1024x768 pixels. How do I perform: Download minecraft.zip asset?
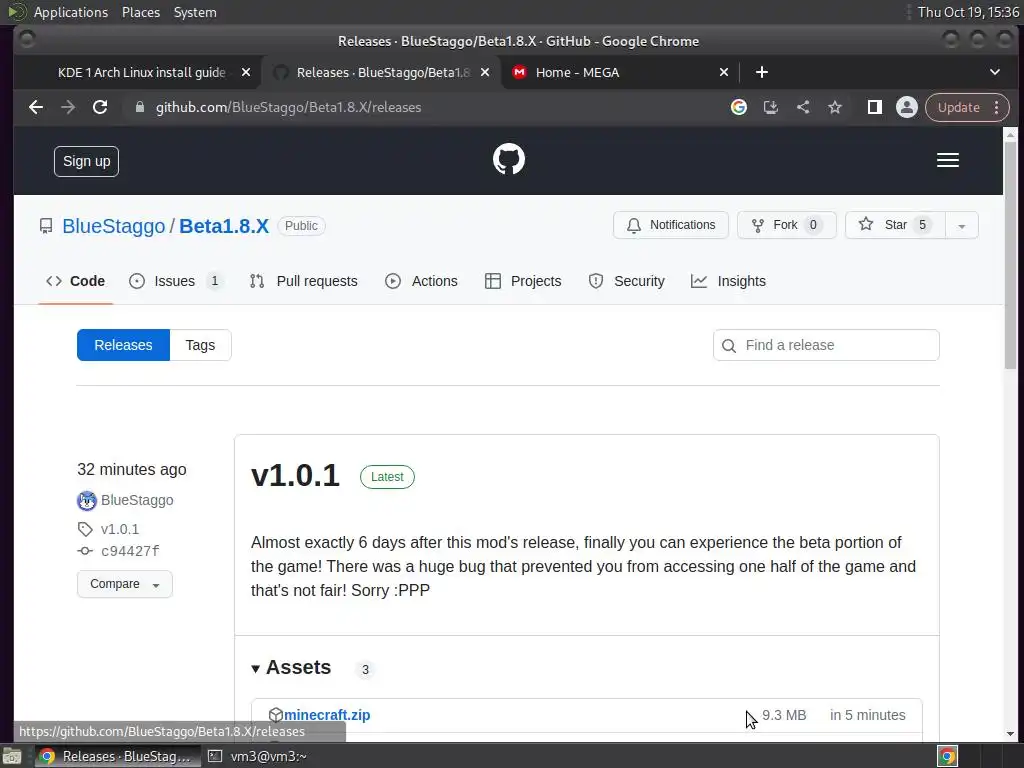click(x=327, y=715)
